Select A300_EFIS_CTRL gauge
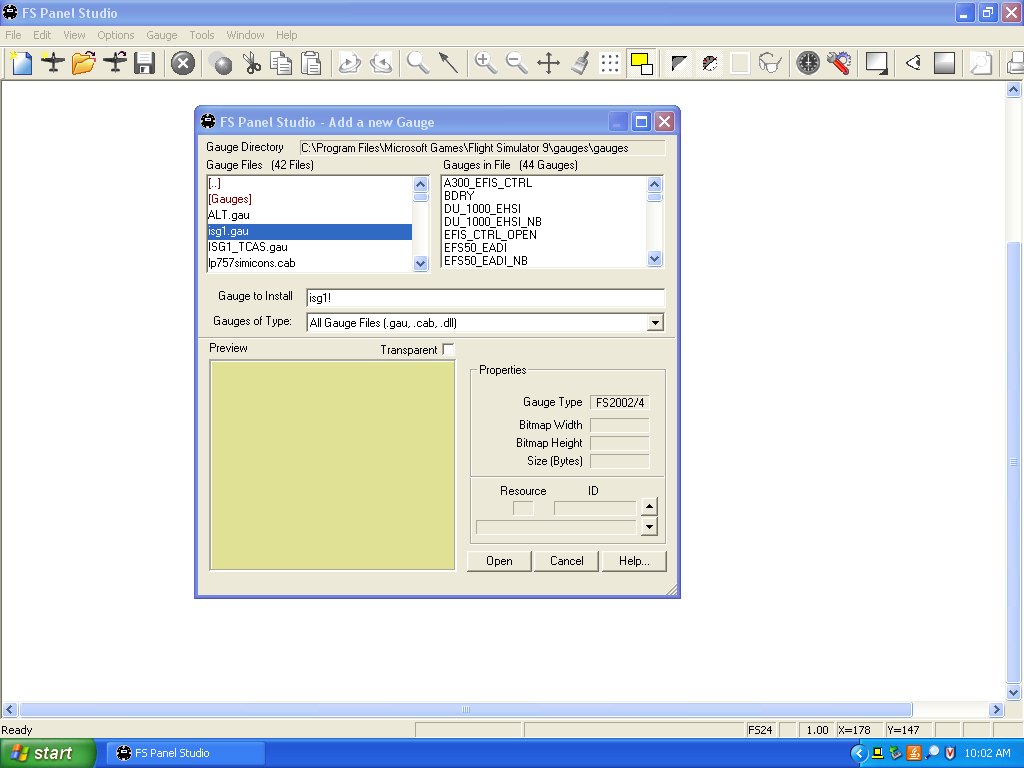The height and width of the screenshot is (768, 1024). (x=543, y=183)
